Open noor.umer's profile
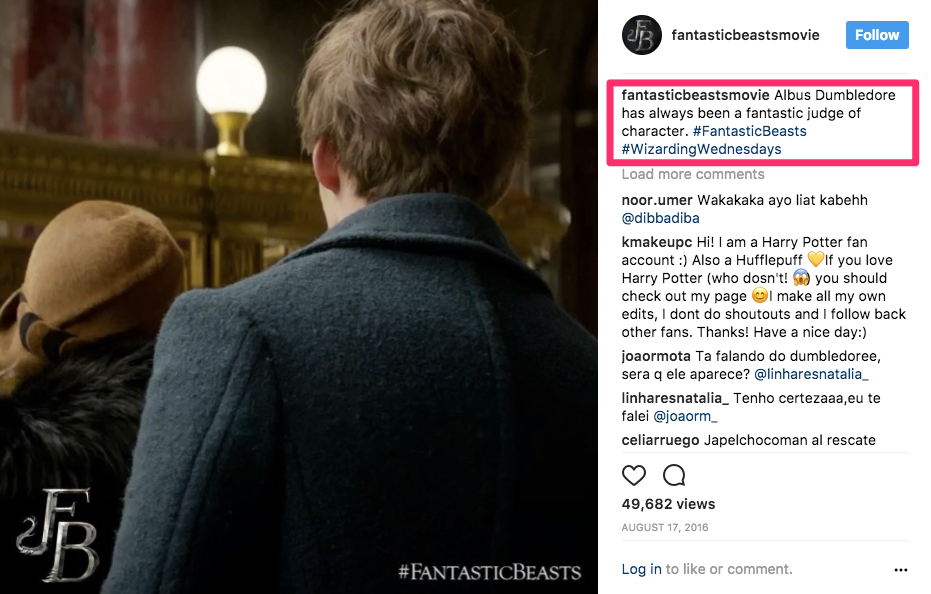Screen dimensions: 931x594 tap(657, 200)
